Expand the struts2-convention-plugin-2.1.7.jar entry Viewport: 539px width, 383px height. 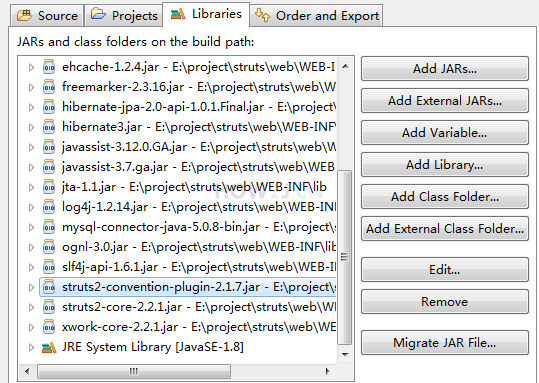coord(31,287)
